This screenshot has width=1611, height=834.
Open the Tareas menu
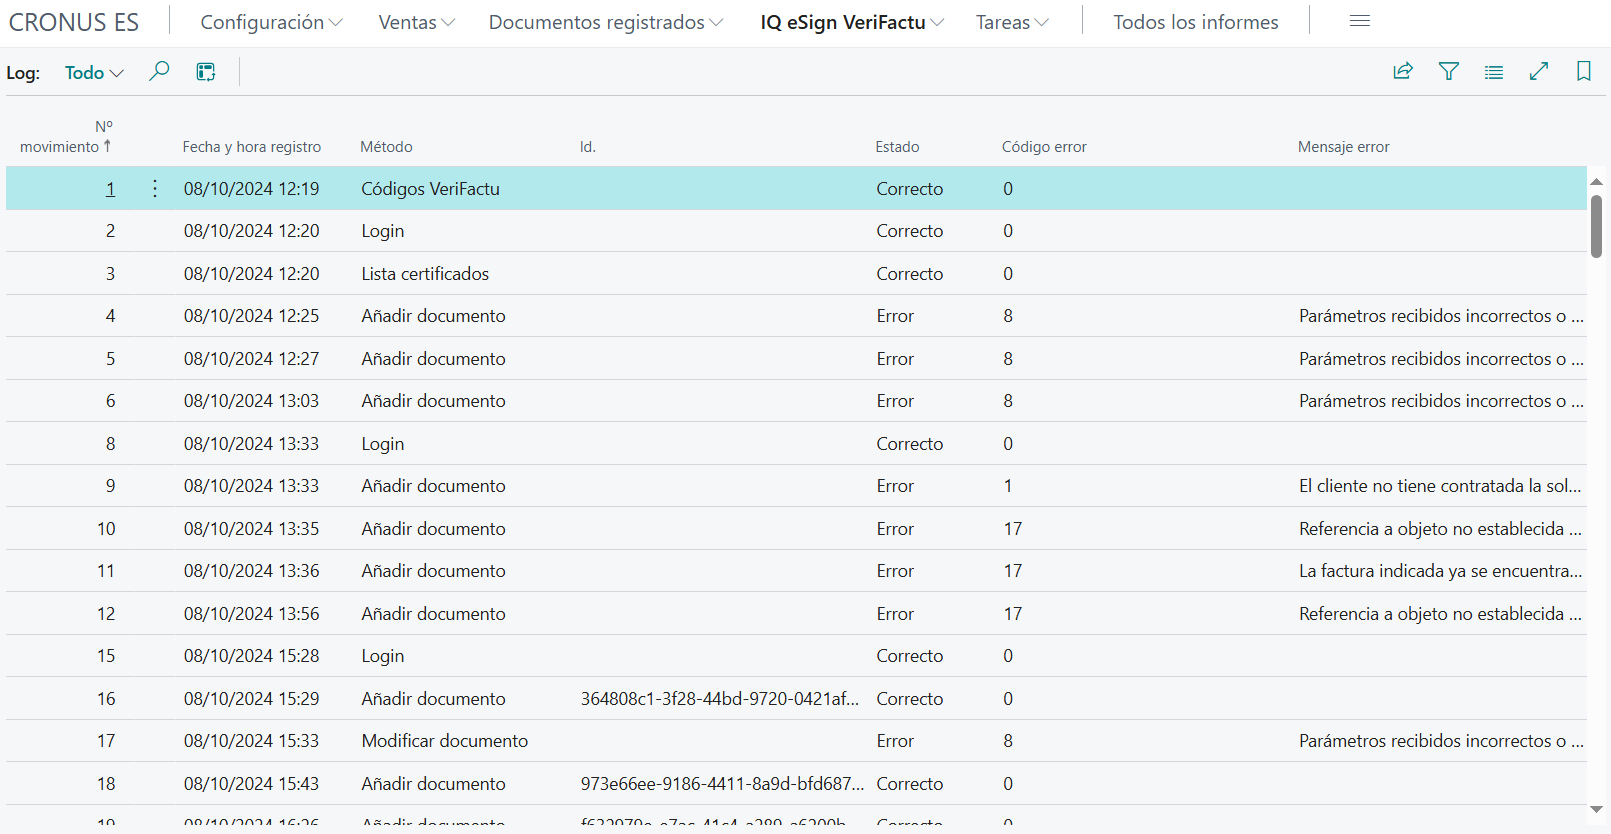pyautogui.click(x=1012, y=22)
